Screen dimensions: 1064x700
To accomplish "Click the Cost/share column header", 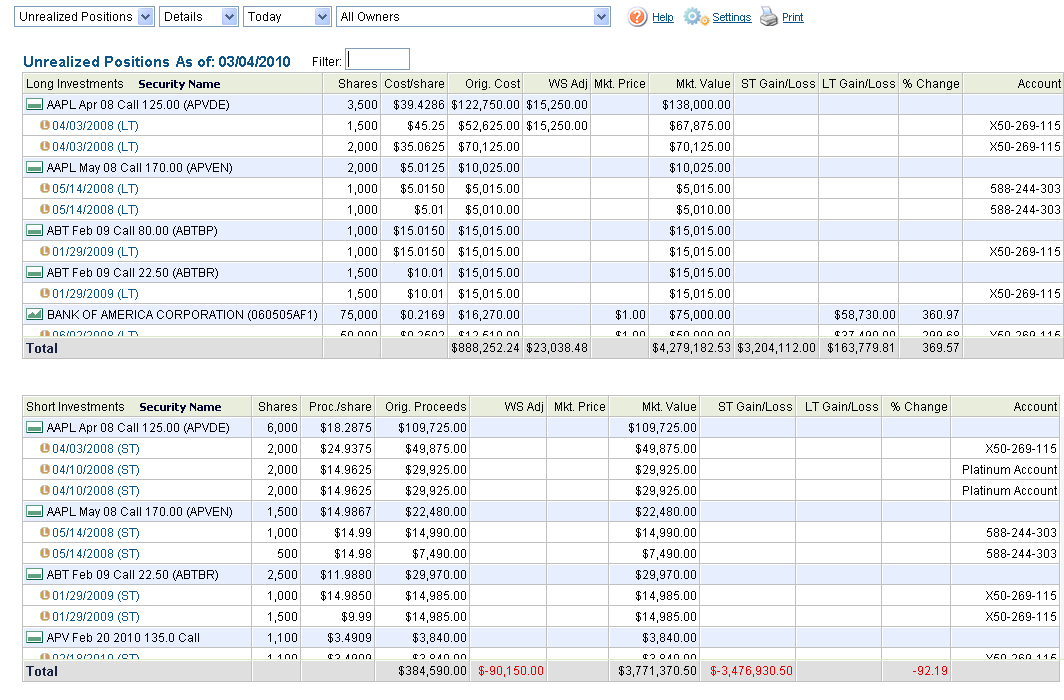I will 414,83.
